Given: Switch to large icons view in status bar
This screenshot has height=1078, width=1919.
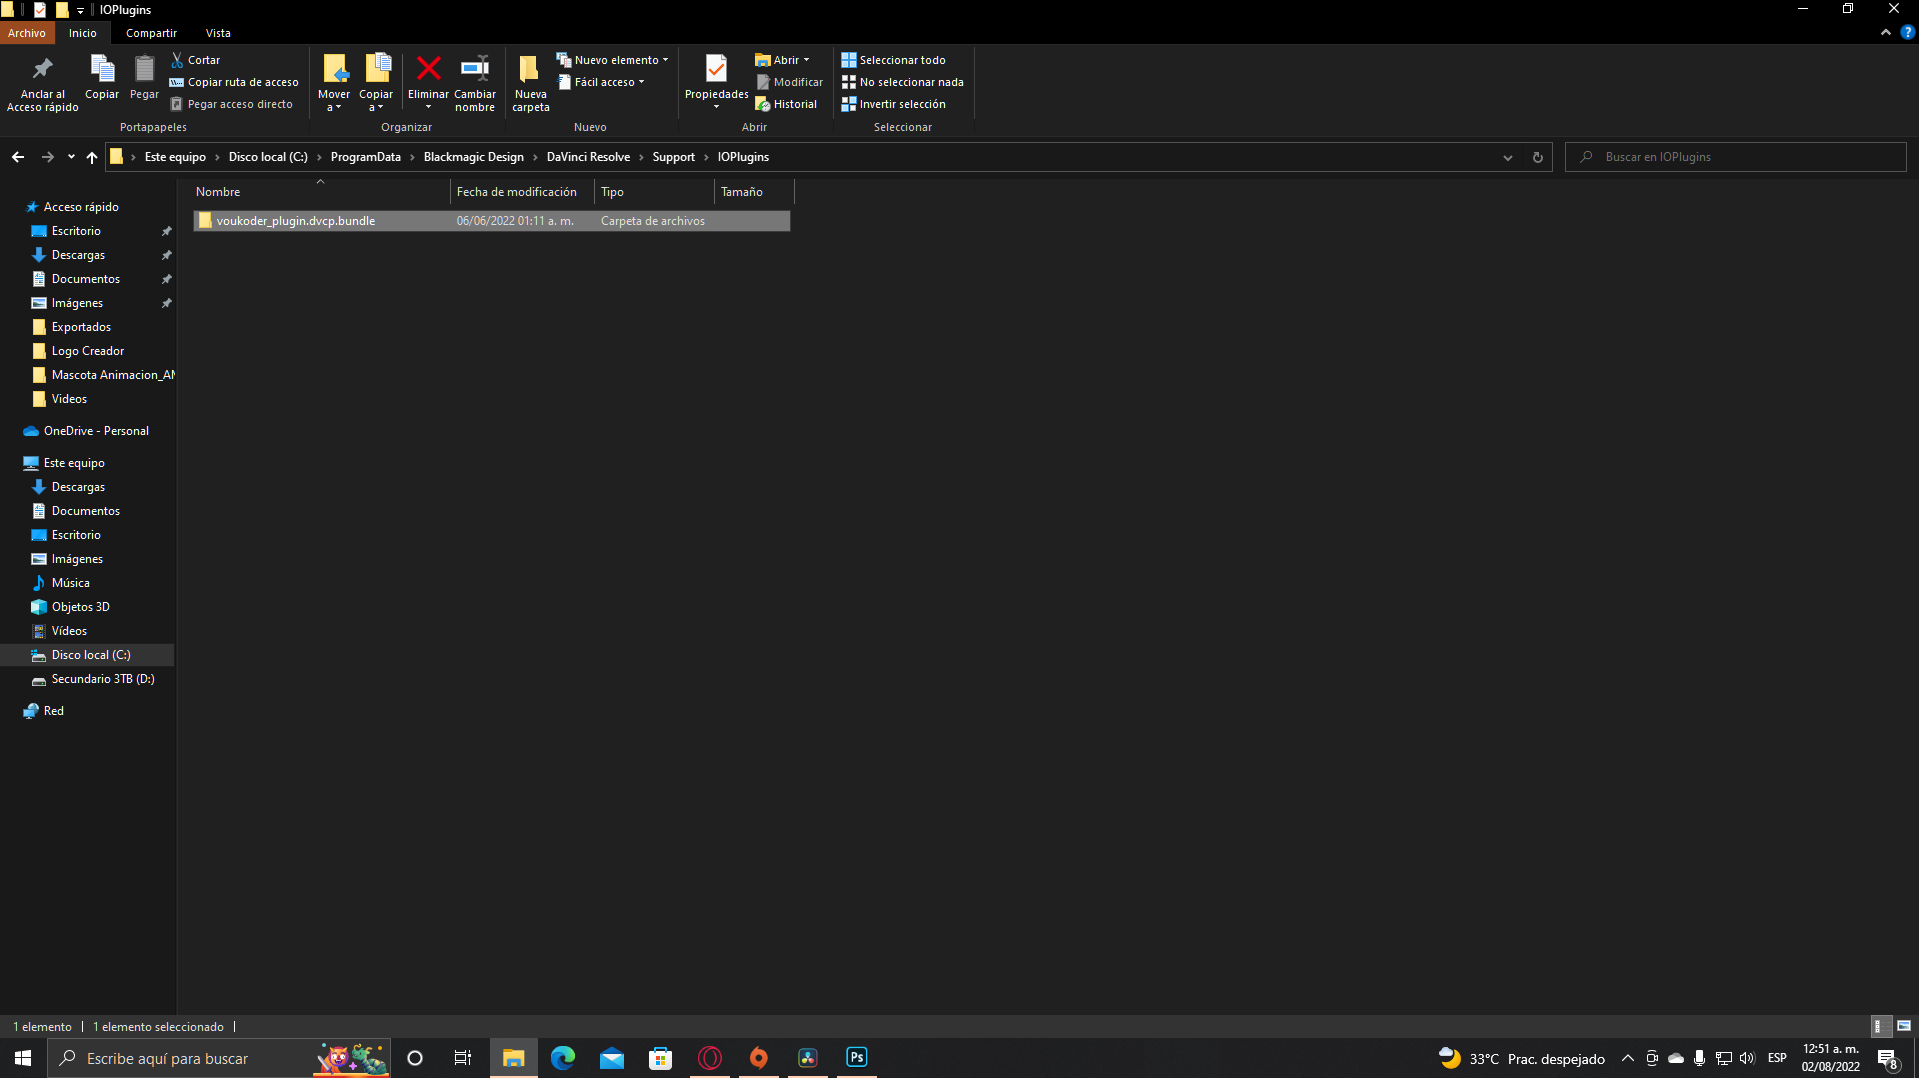Looking at the screenshot, I should 1904,1026.
